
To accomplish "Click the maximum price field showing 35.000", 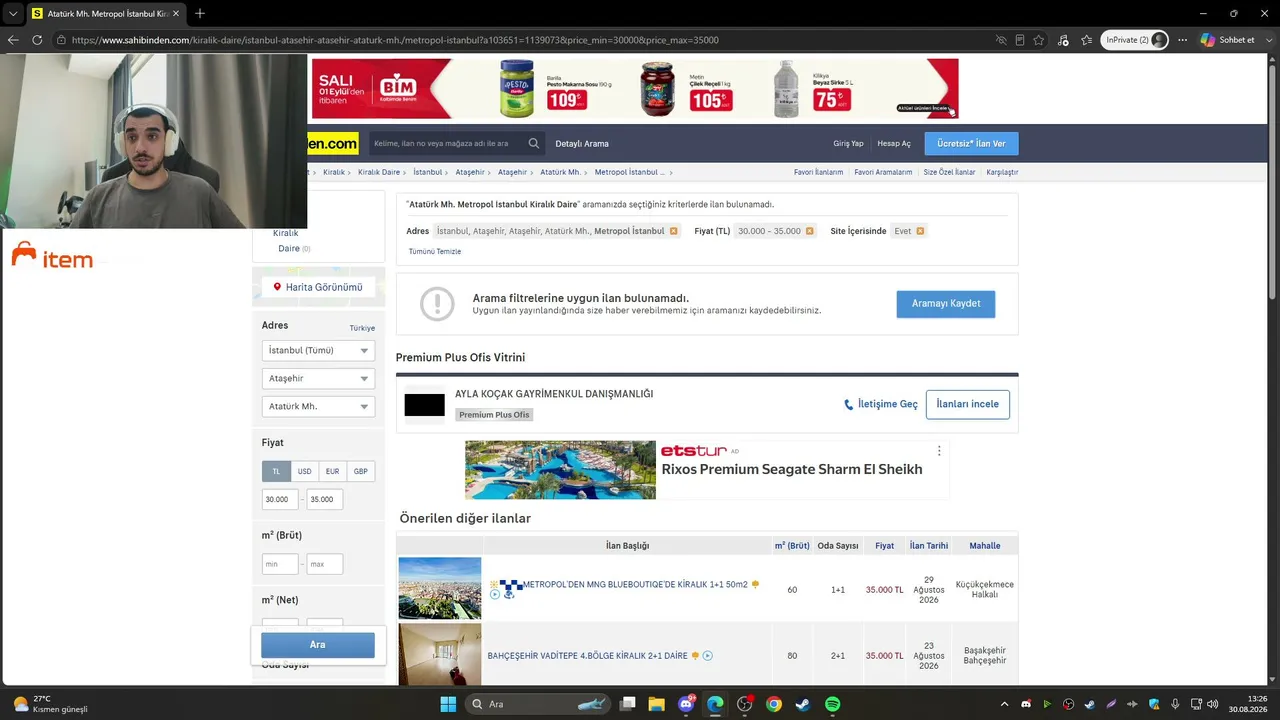I will tap(325, 499).
